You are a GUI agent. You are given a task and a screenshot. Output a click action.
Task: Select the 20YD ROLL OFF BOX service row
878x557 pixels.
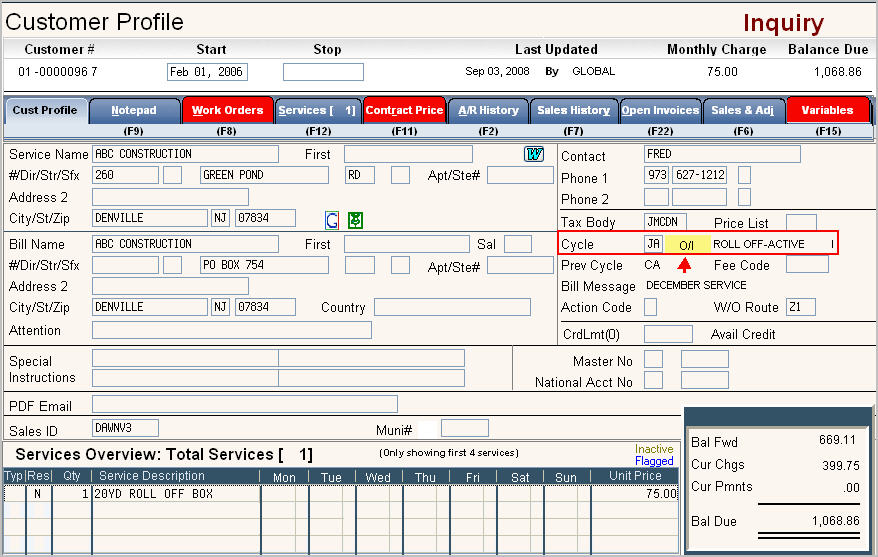(341, 493)
